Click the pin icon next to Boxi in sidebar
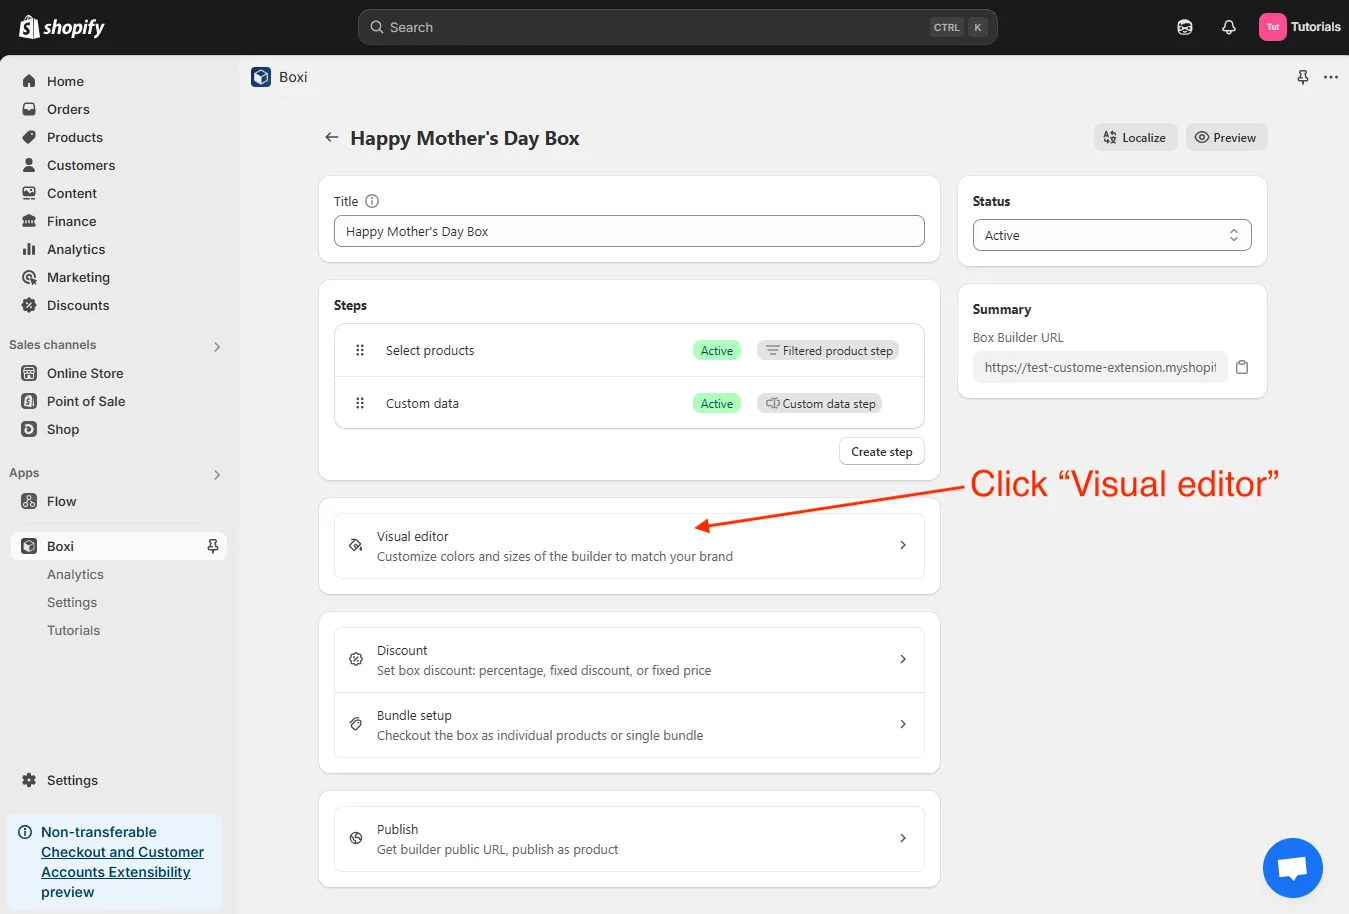This screenshot has height=914, width=1349. click(x=213, y=546)
